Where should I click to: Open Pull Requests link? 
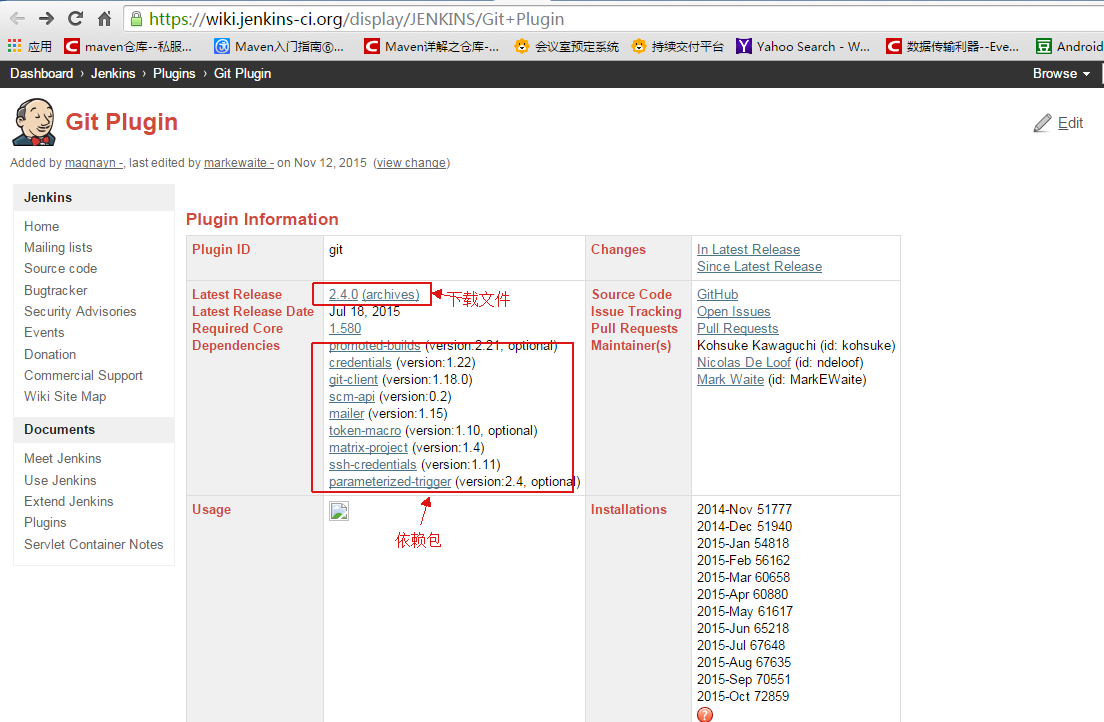pyautogui.click(x=738, y=328)
